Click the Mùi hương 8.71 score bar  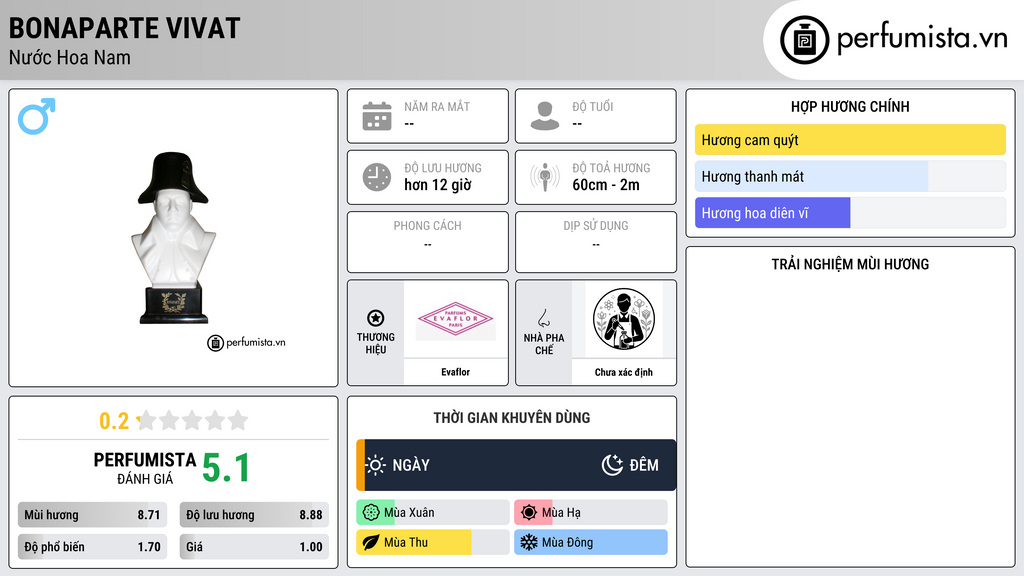(92, 515)
